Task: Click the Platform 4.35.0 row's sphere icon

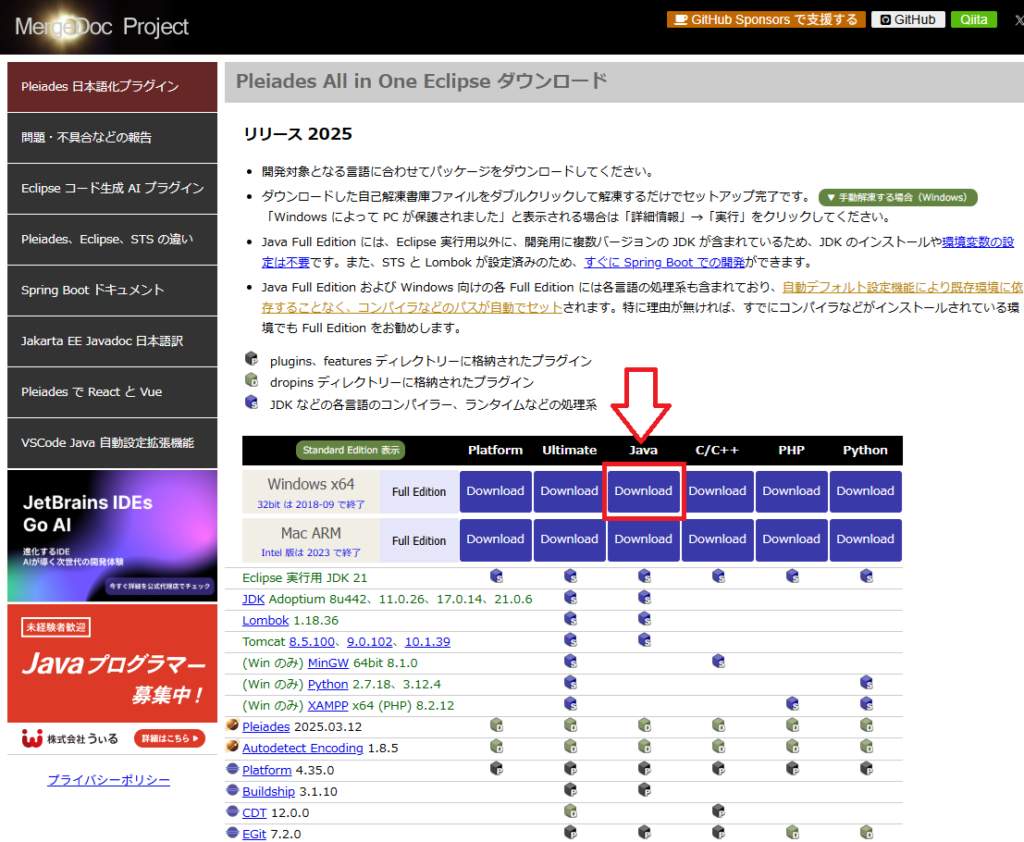Action: pyautogui.click(x=232, y=769)
